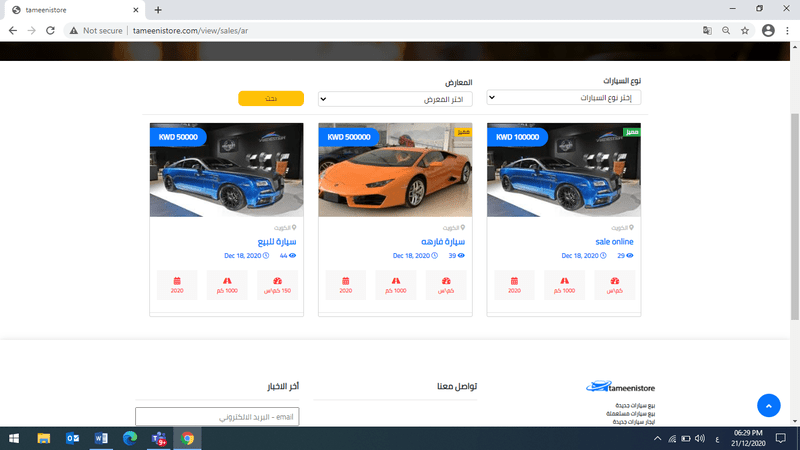The width and height of the screenshot is (800, 450).
Task: Open the KWD 50000 blue car image
Action: pos(227,169)
